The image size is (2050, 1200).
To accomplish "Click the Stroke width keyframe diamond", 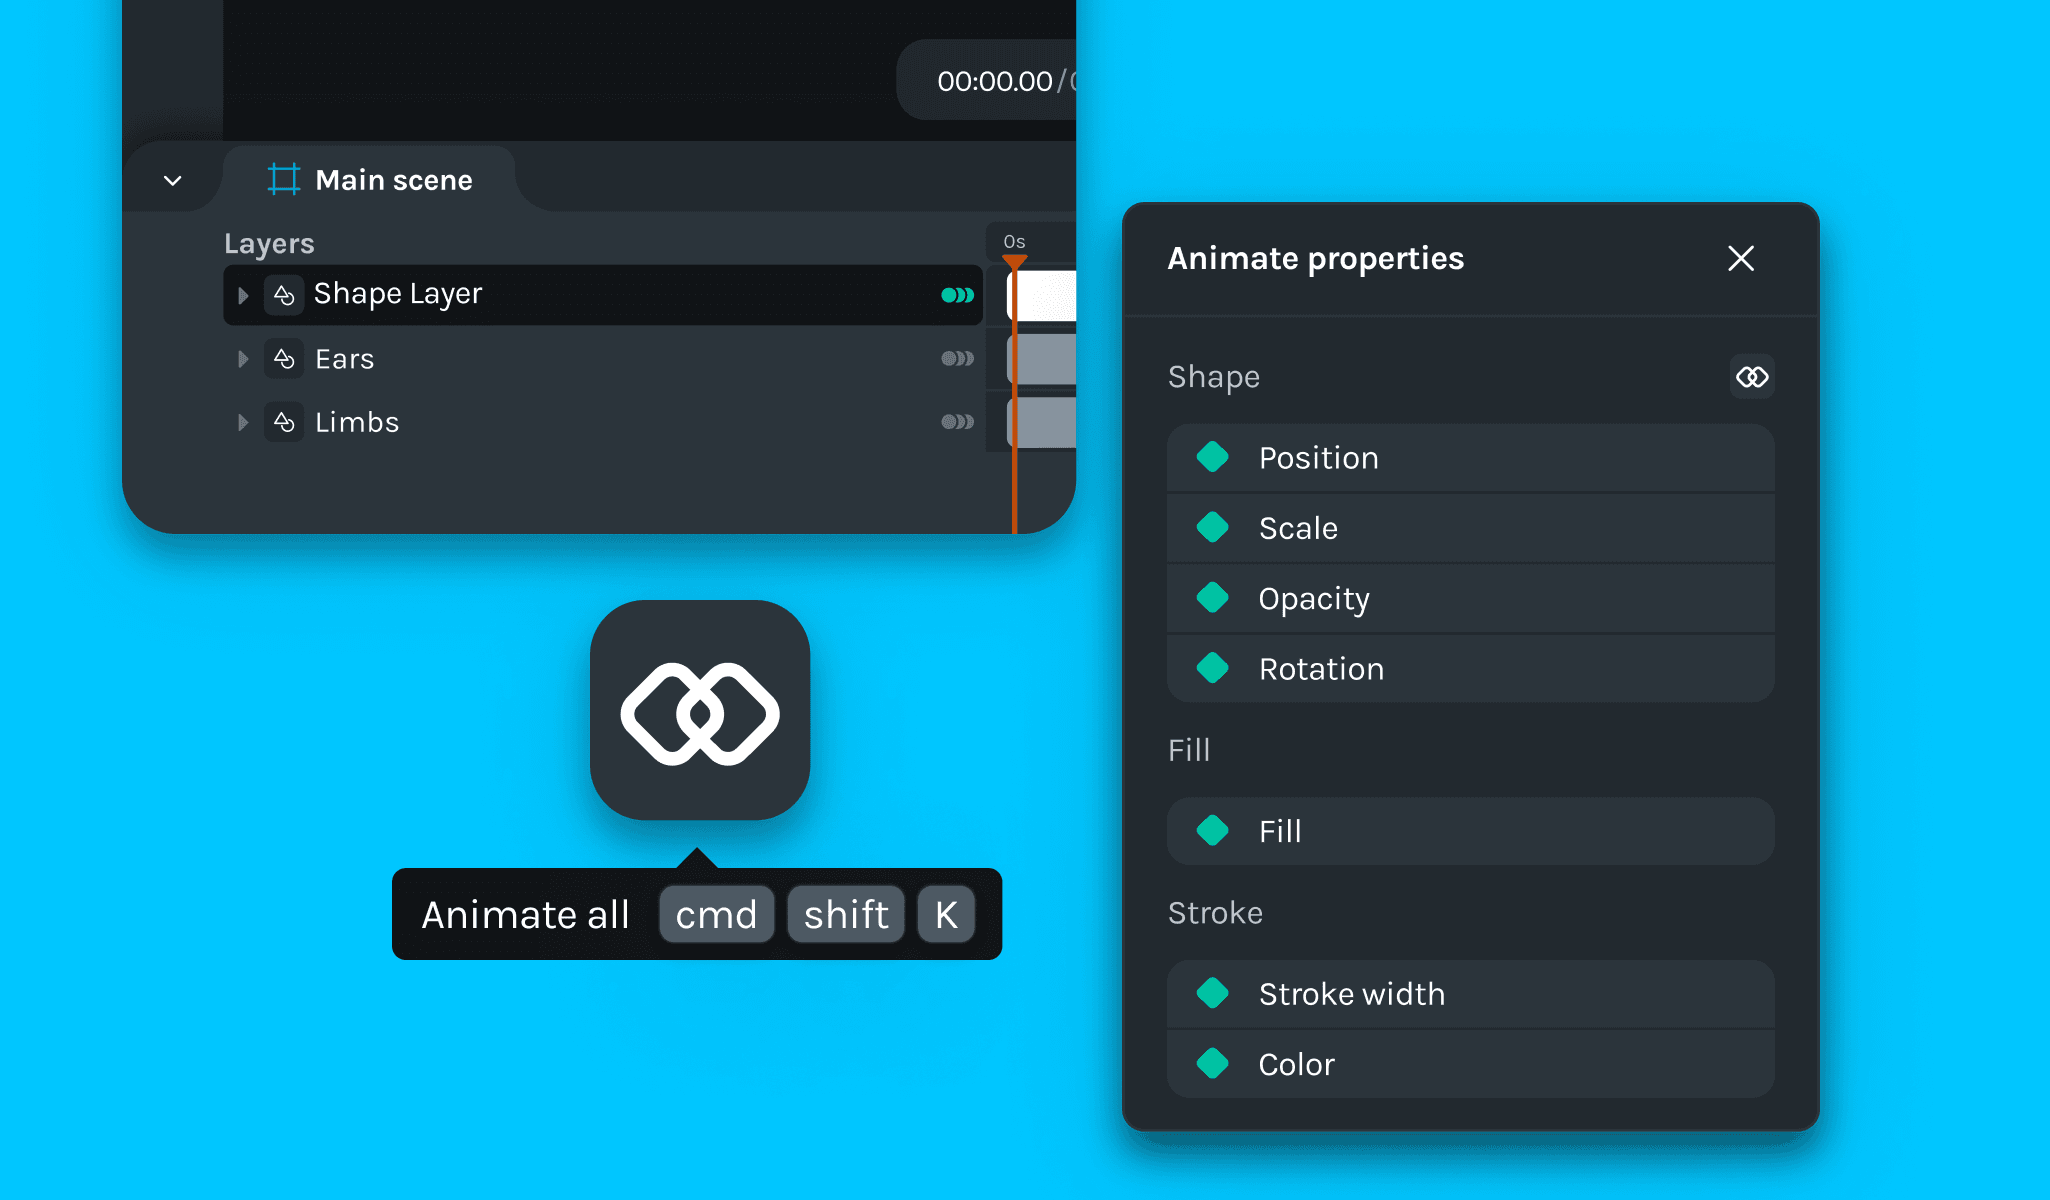I will click(1213, 993).
